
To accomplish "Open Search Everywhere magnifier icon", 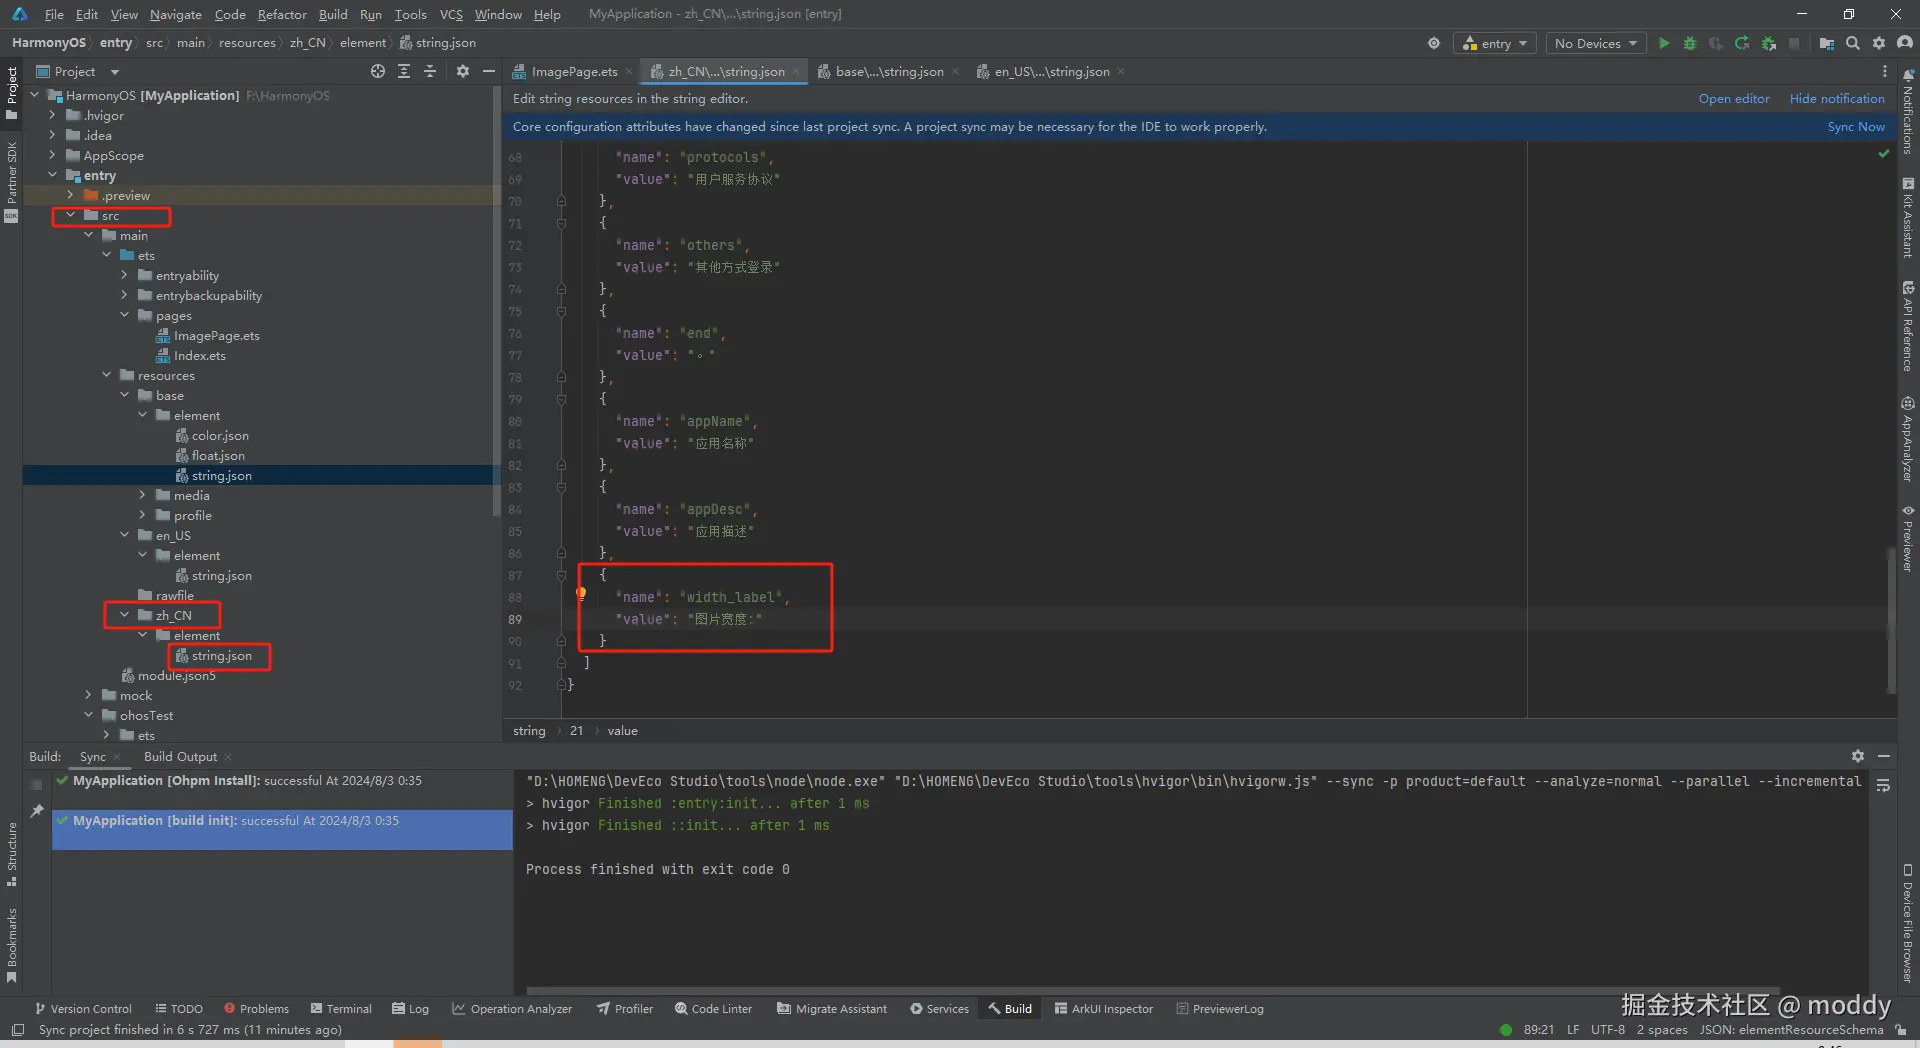I will click(1853, 43).
